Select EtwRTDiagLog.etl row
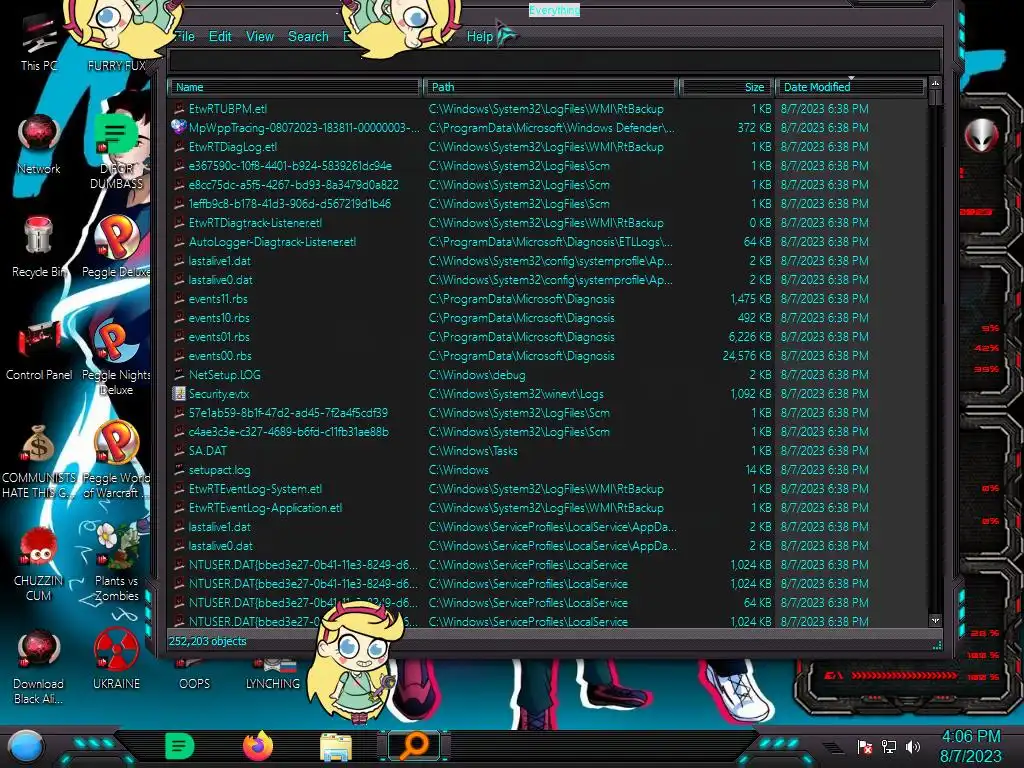This screenshot has height=768, width=1024. [x=549, y=147]
